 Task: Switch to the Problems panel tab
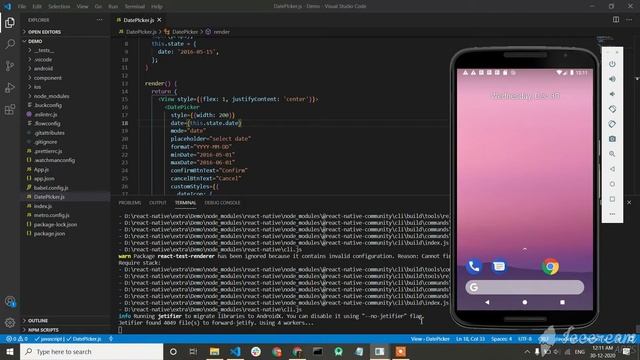point(129,203)
